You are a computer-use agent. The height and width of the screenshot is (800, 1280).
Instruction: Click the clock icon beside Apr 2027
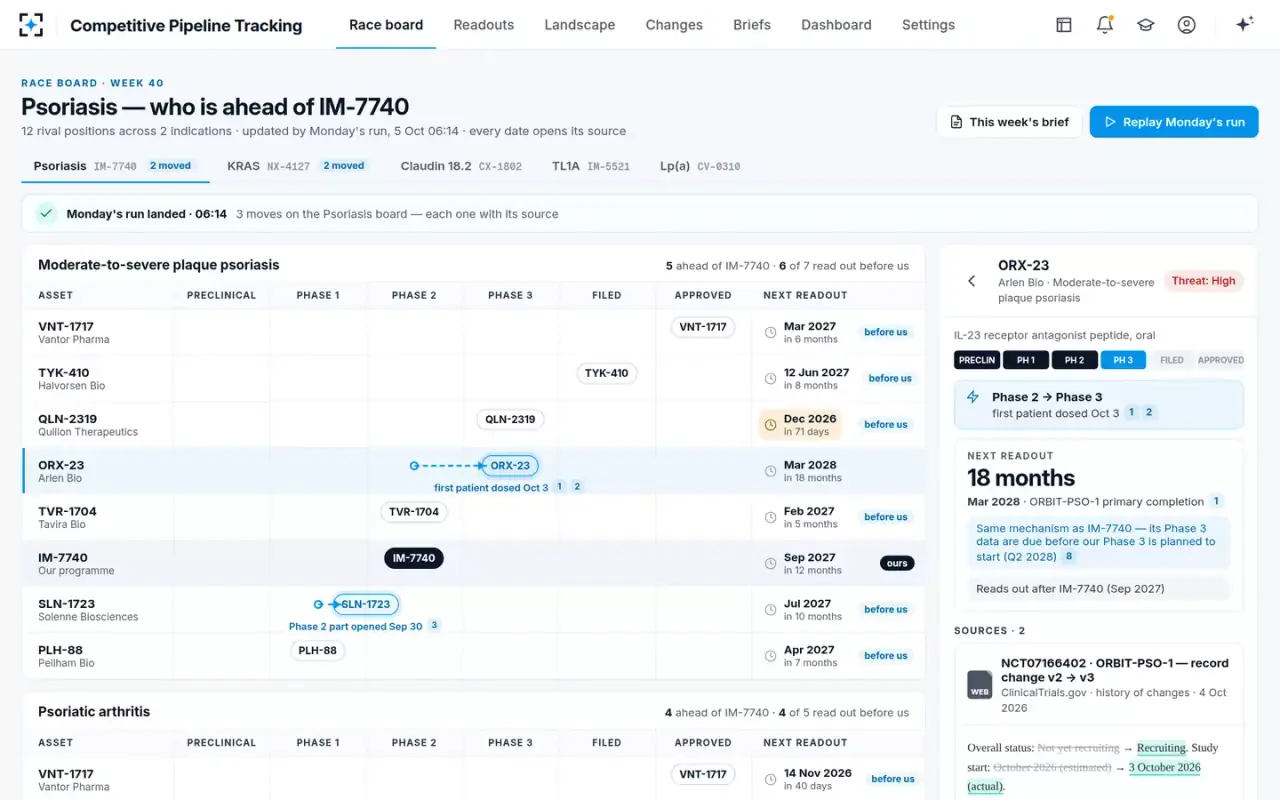(x=770, y=656)
